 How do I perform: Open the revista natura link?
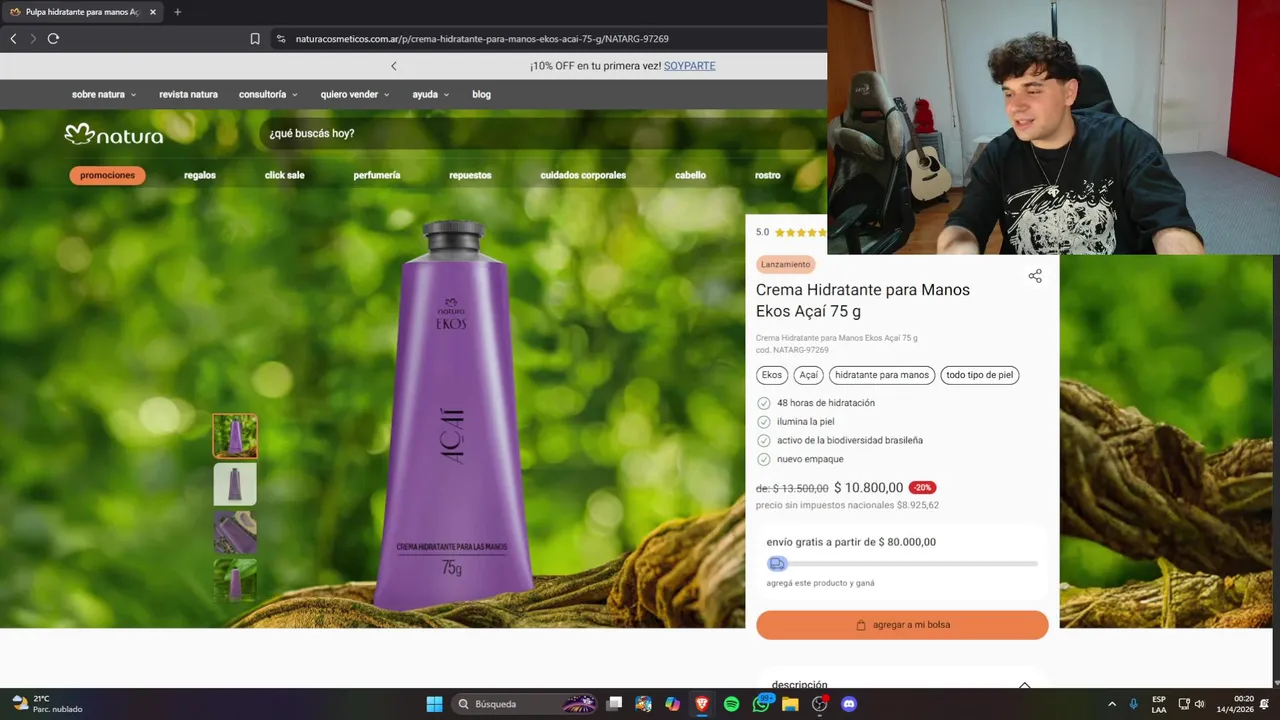tap(188, 94)
